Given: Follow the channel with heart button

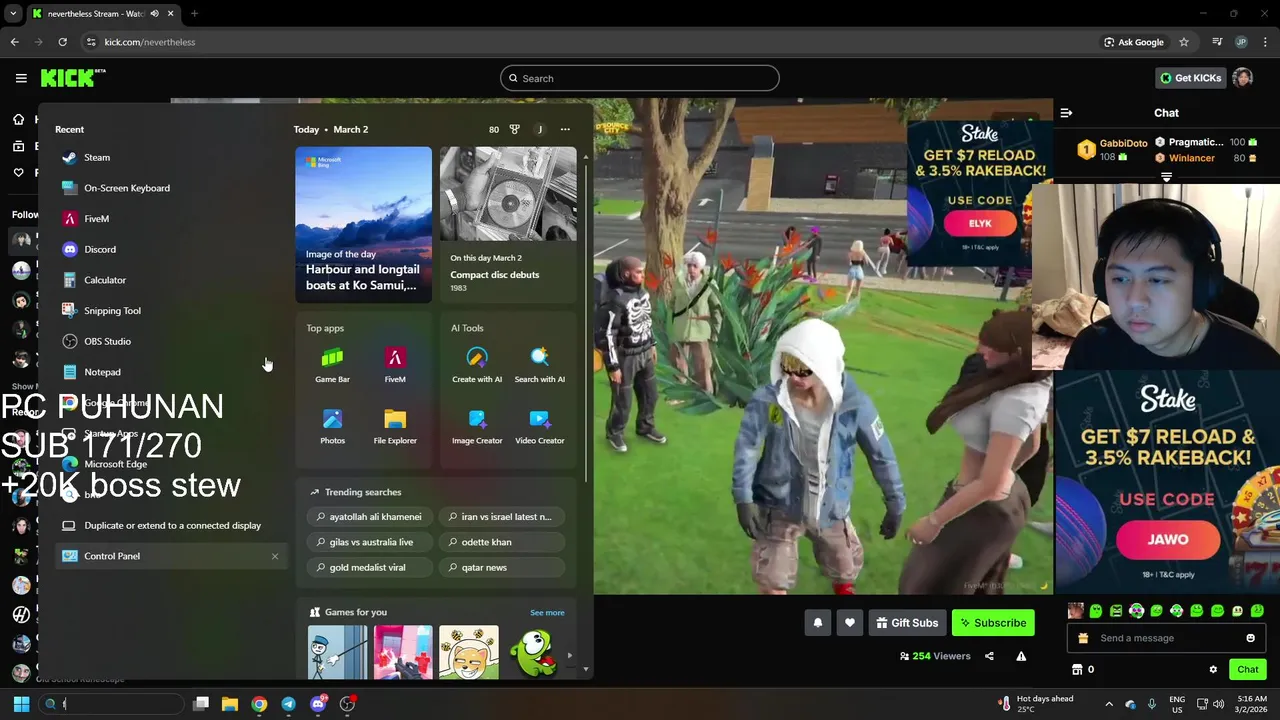Looking at the screenshot, I should click(850, 623).
